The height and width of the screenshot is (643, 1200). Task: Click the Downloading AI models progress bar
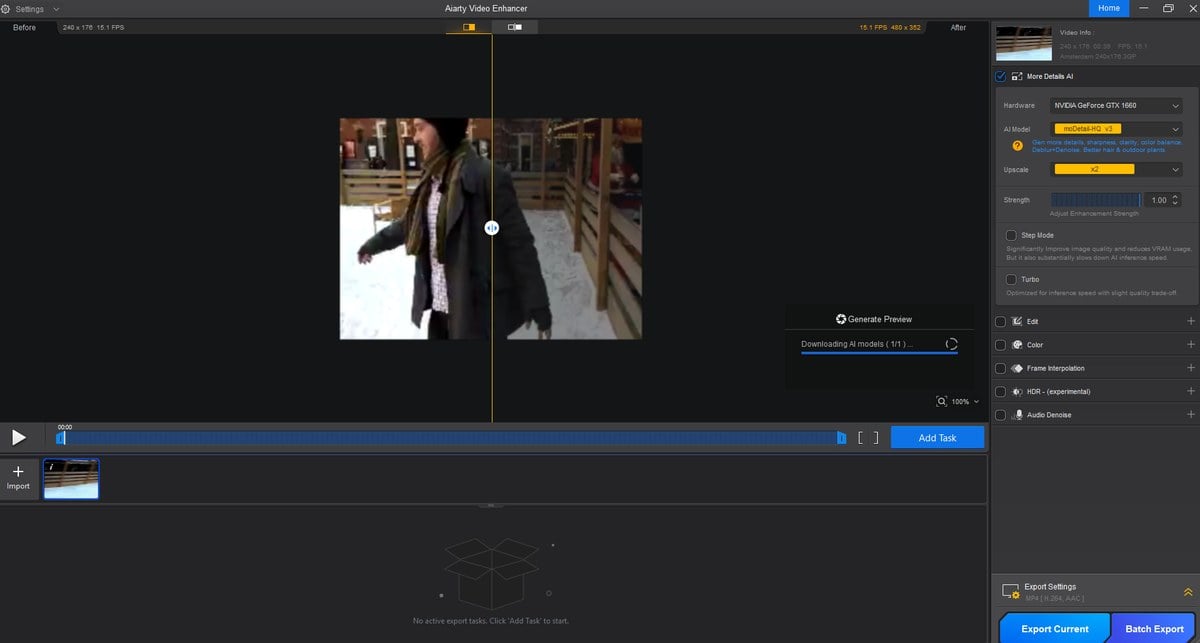point(879,352)
